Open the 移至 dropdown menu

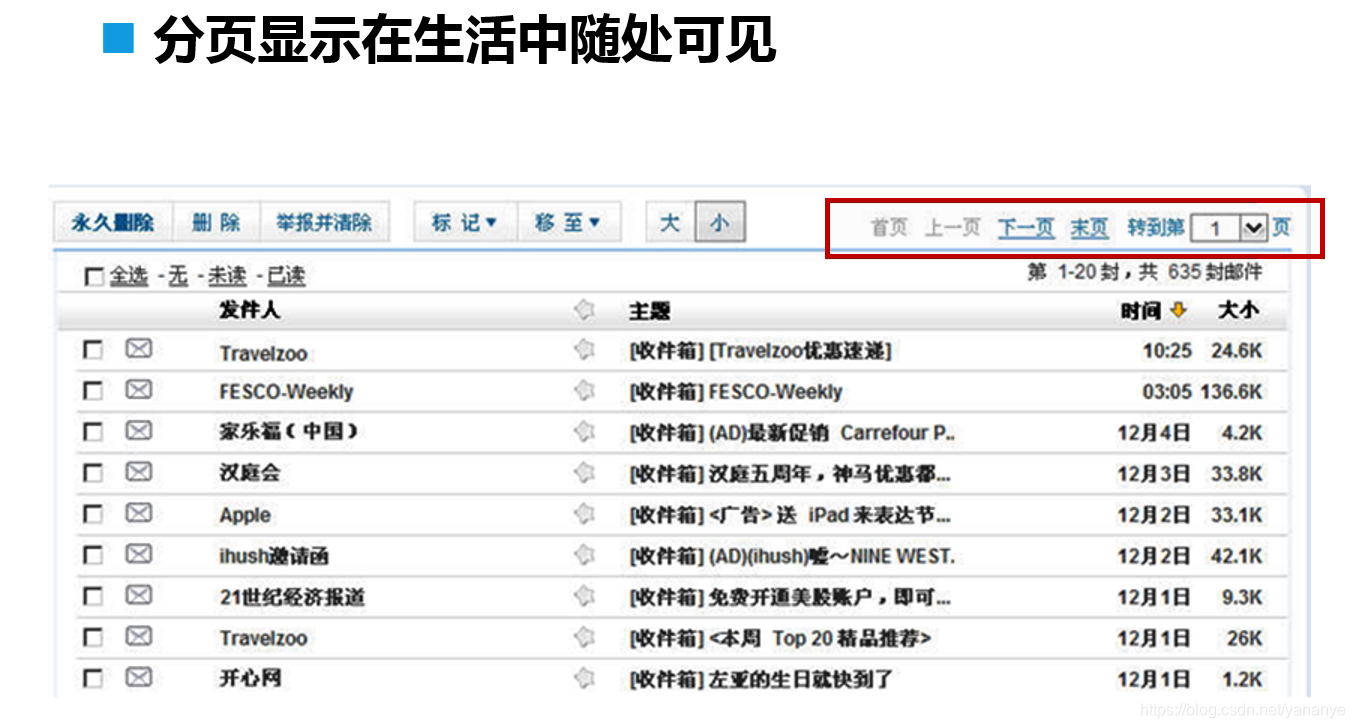click(569, 223)
